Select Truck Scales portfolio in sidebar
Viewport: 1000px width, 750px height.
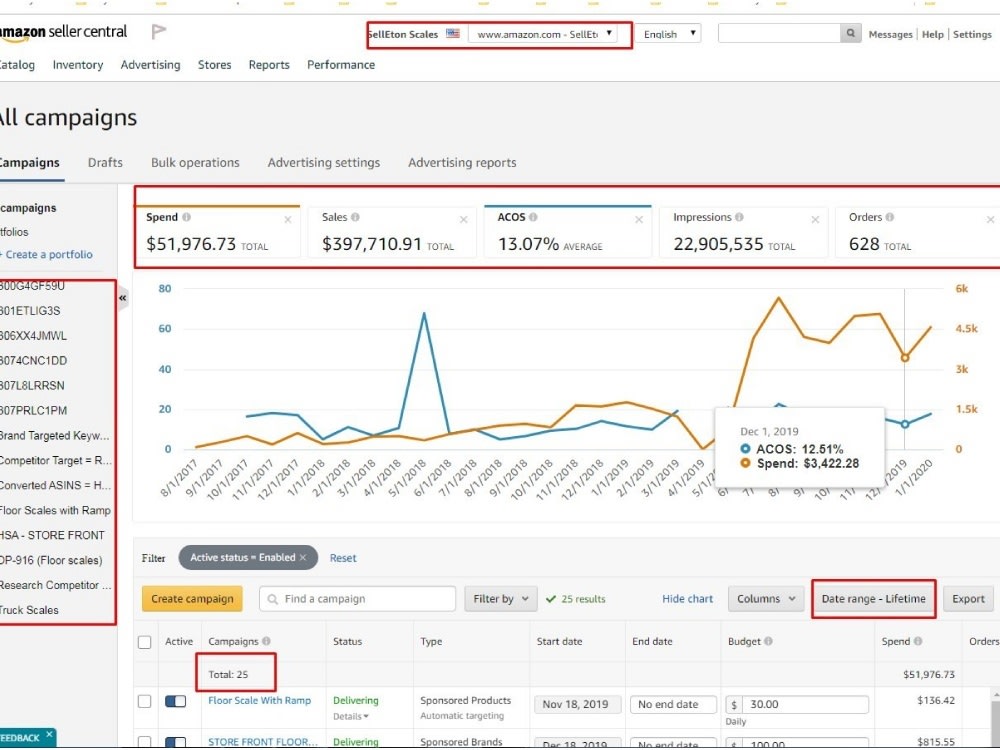pyautogui.click(x=29, y=610)
